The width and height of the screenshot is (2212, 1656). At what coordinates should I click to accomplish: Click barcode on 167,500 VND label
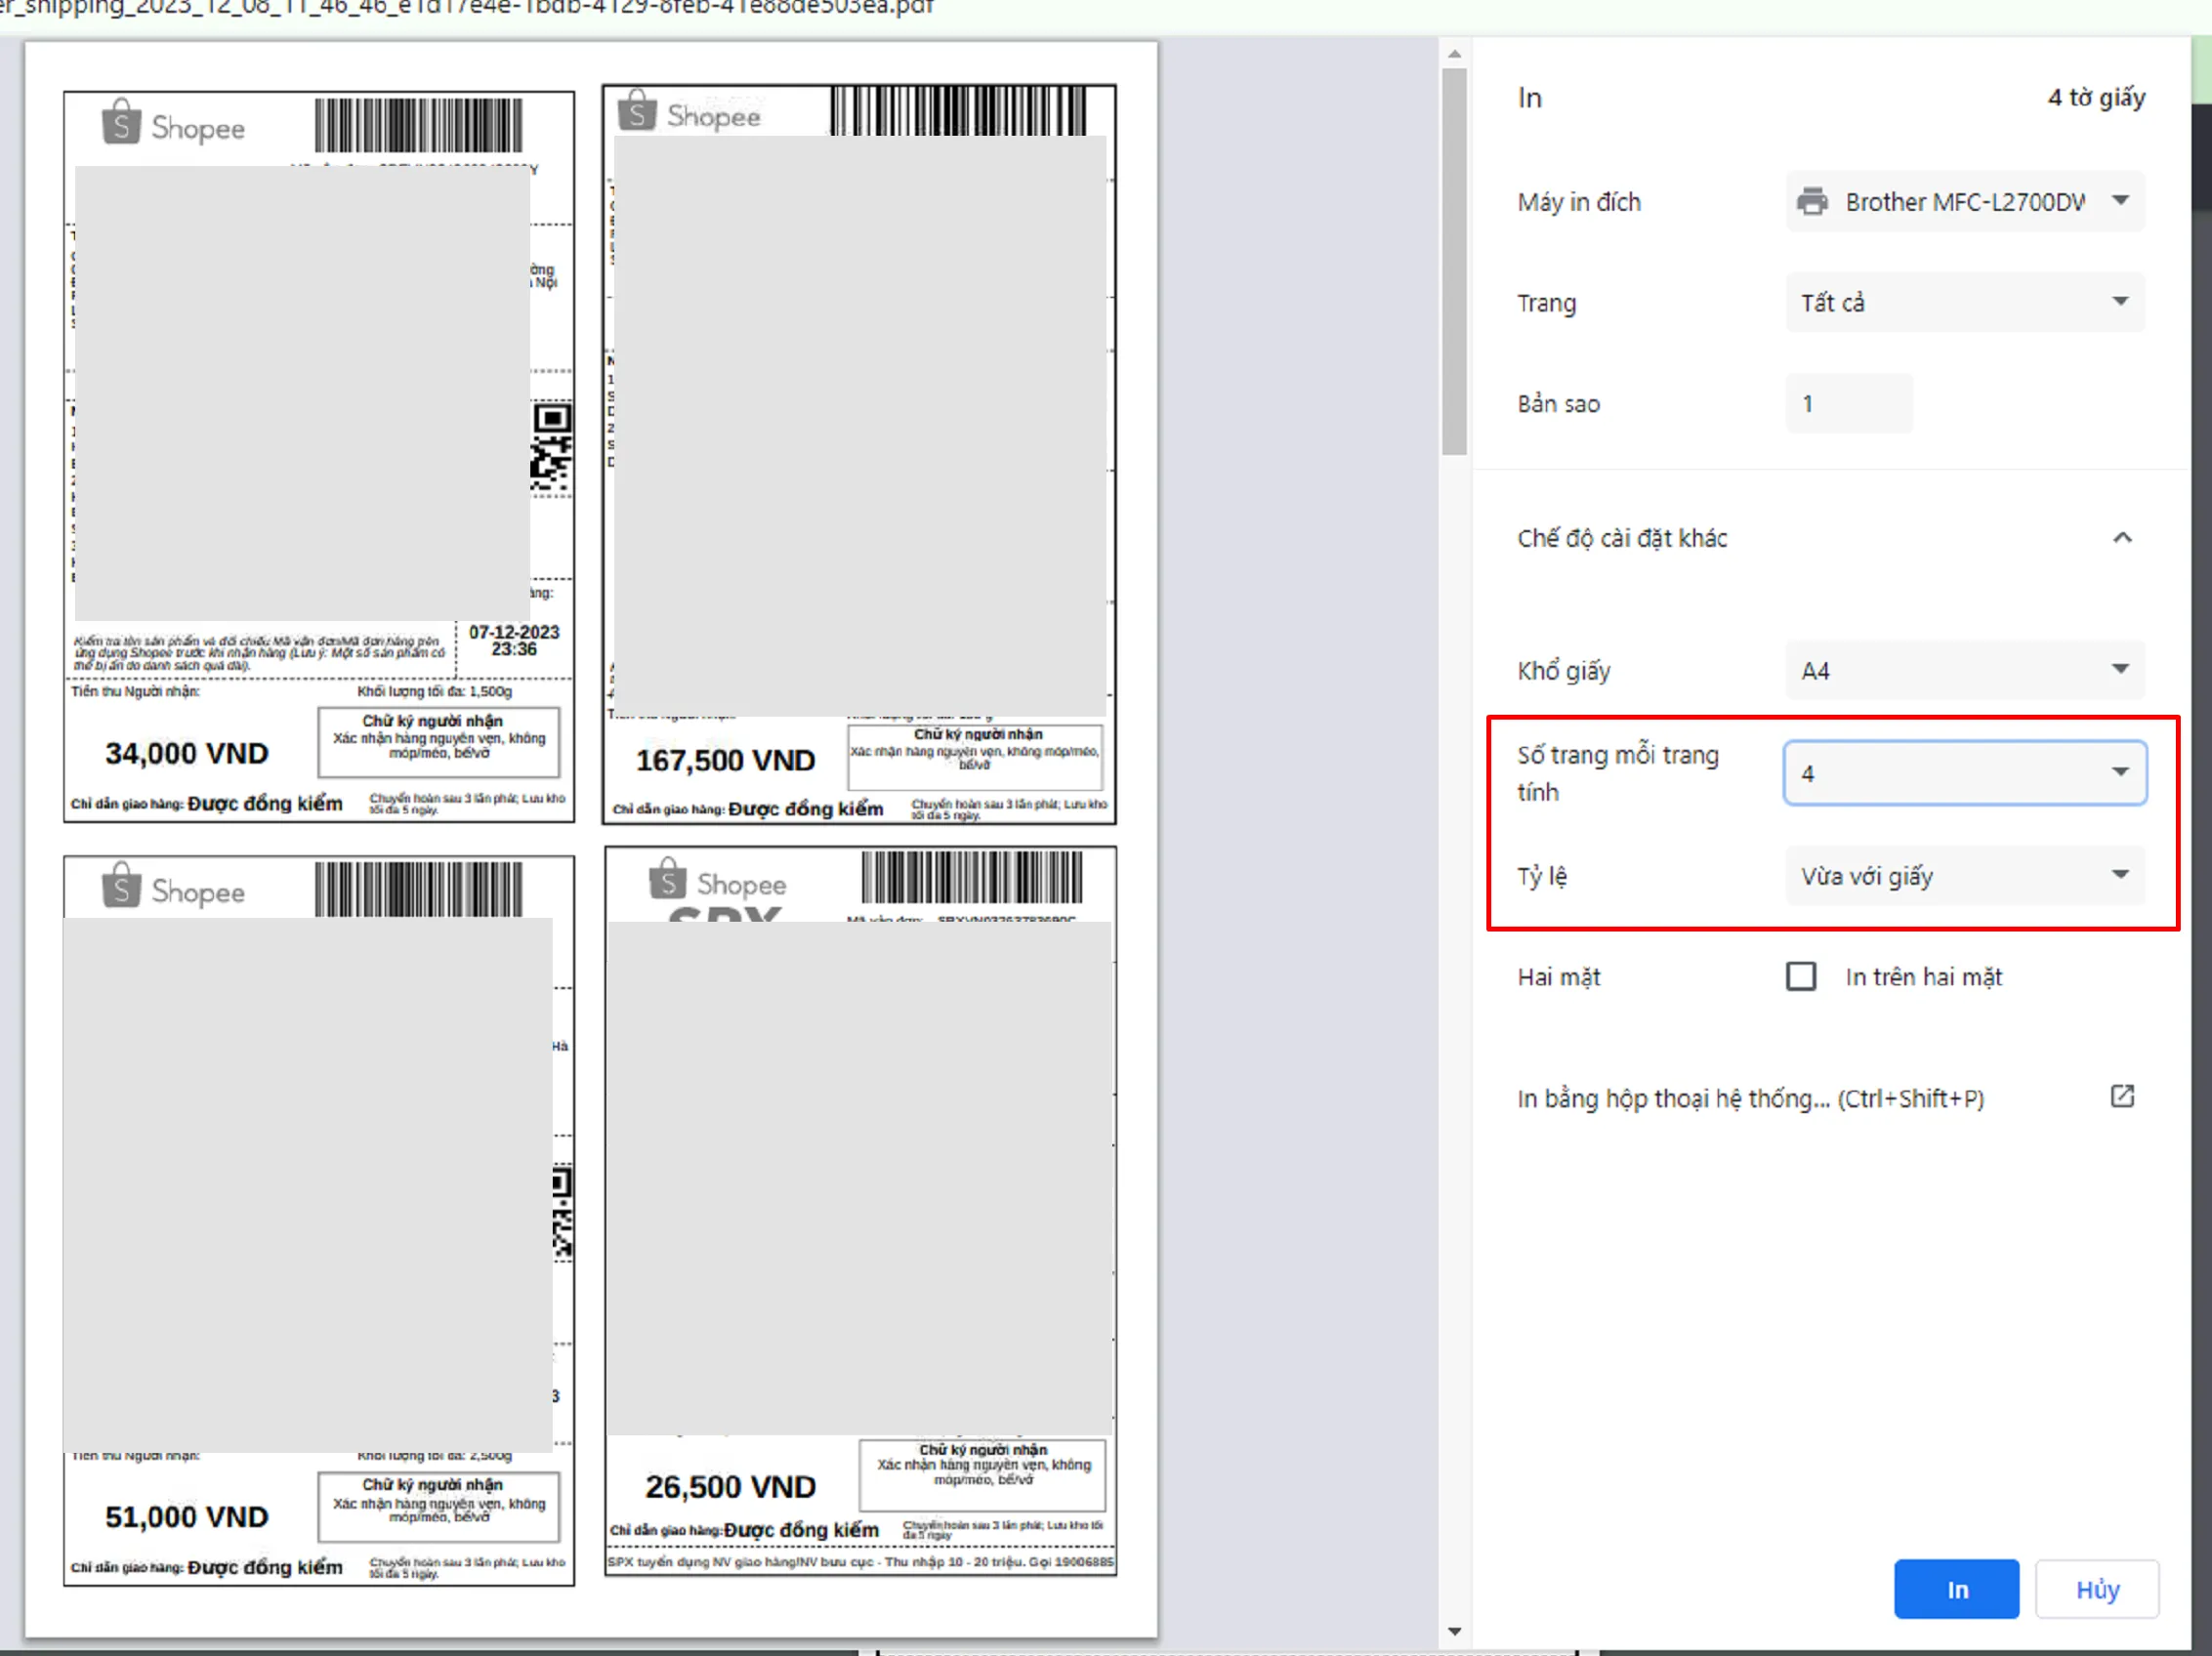pyautogui.click(x=958, y=111)
